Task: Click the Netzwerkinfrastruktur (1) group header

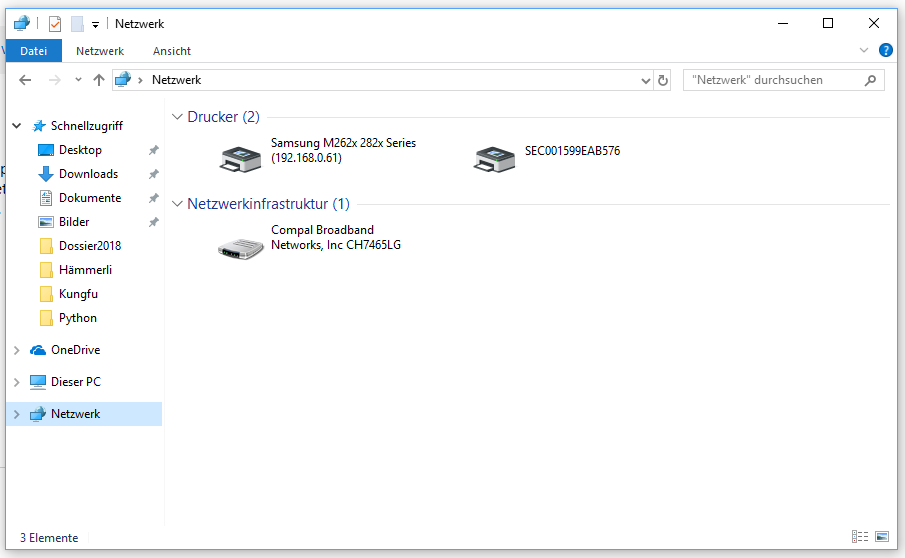Action: (x=268, y=204)
